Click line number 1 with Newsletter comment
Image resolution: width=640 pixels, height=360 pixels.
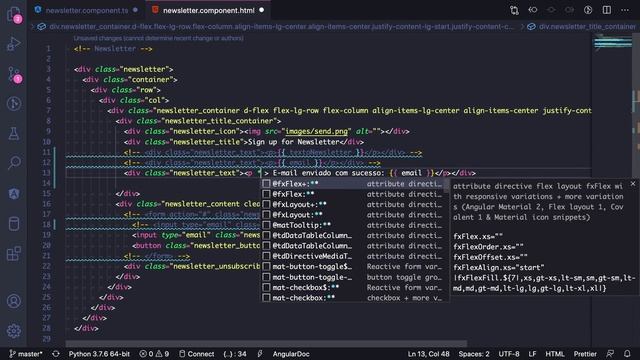tap(48, 49)
